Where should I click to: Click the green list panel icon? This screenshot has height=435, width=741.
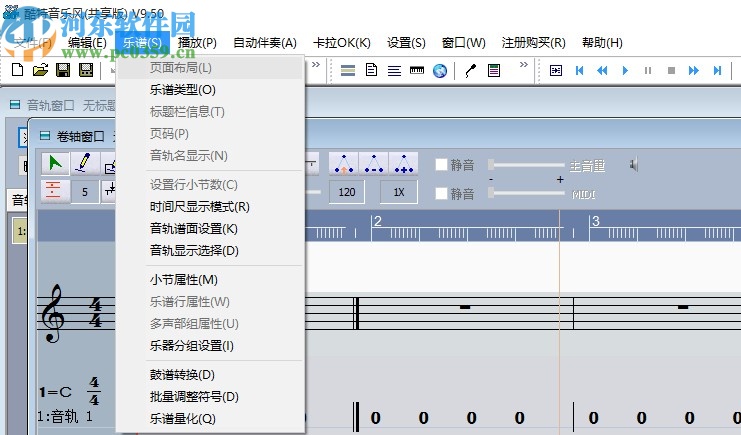click(494, 71)
